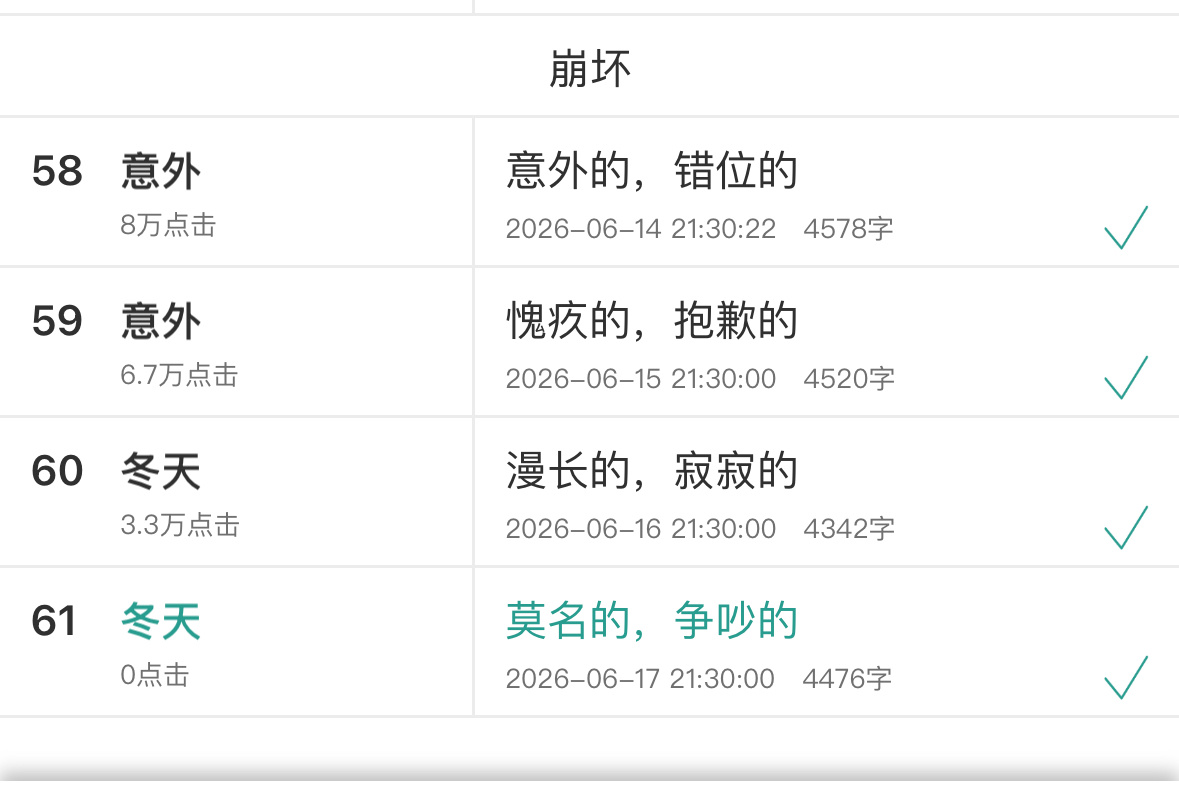Click the date 2026-06-15 21:30:00

(x=641, y=379)
